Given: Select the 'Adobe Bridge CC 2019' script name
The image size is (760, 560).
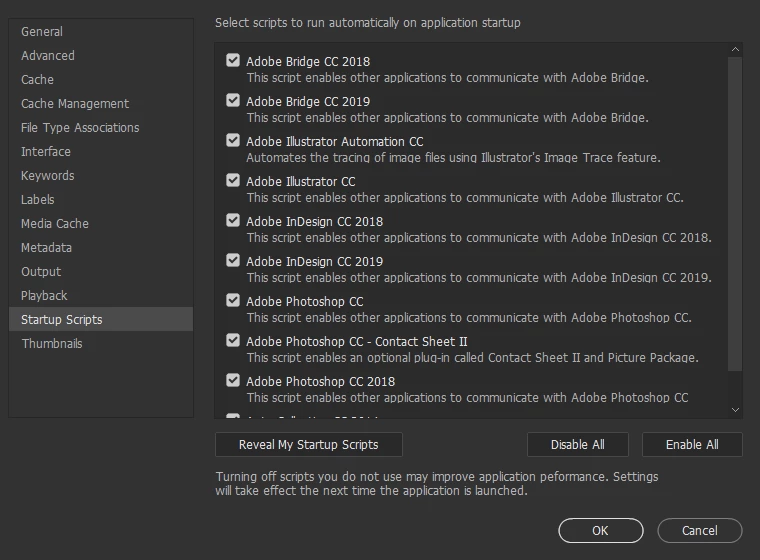Looking at the screenshot, I should point(308,101).
